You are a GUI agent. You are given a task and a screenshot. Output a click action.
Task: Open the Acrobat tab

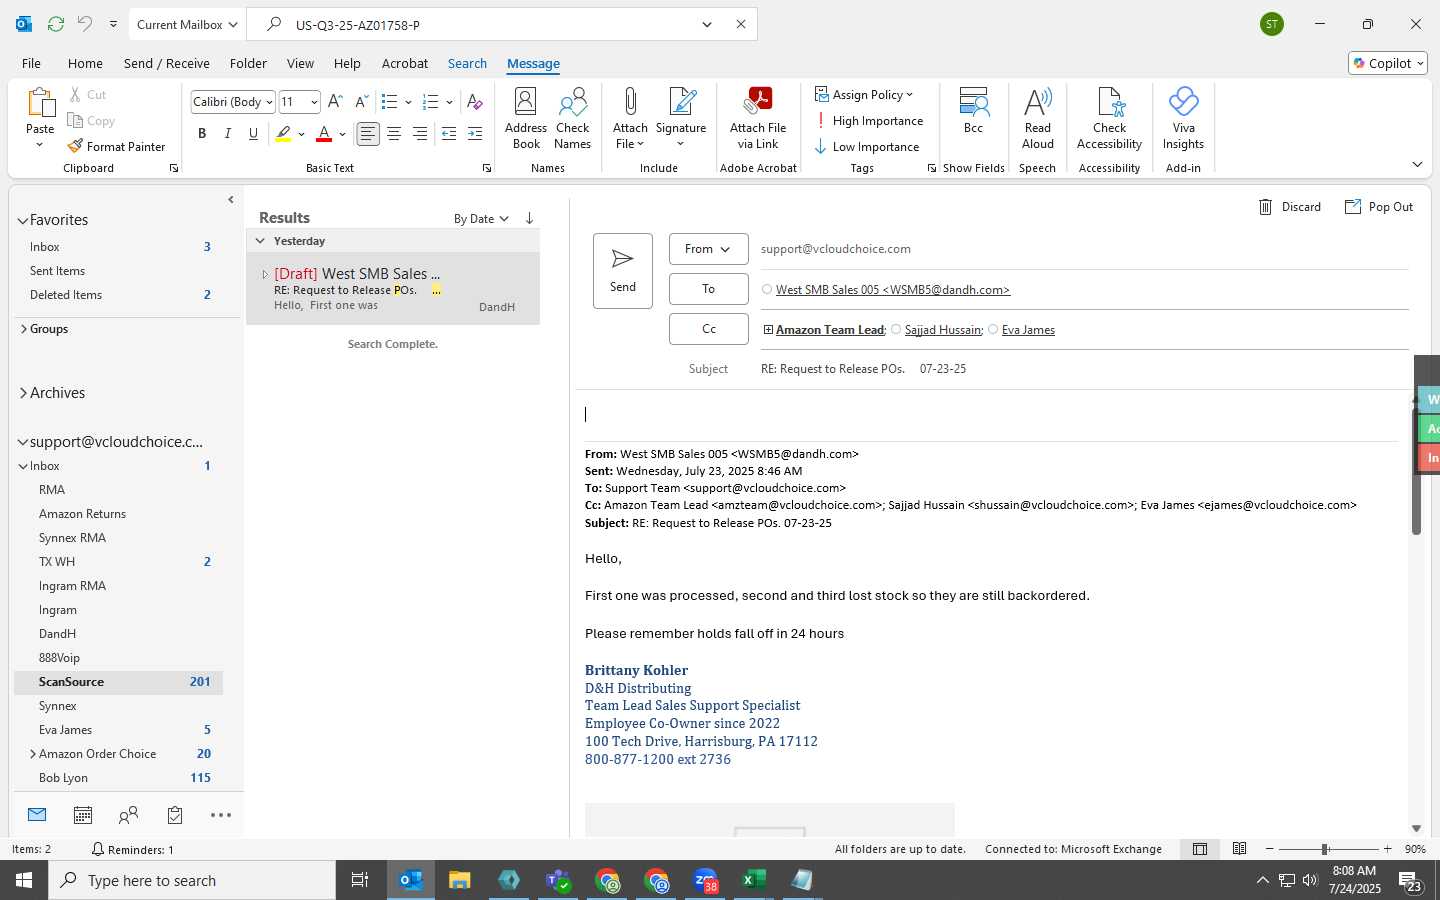(x=405, y=63)
